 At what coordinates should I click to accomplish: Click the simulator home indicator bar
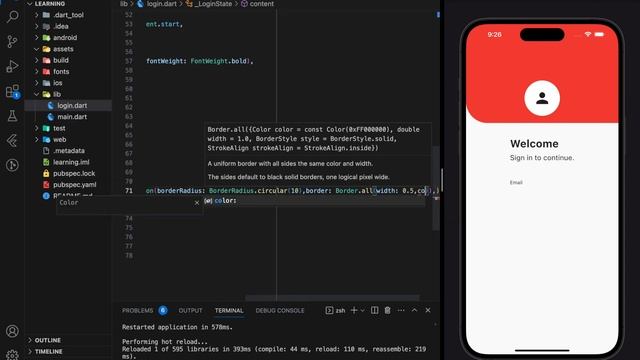coord(542,350)
